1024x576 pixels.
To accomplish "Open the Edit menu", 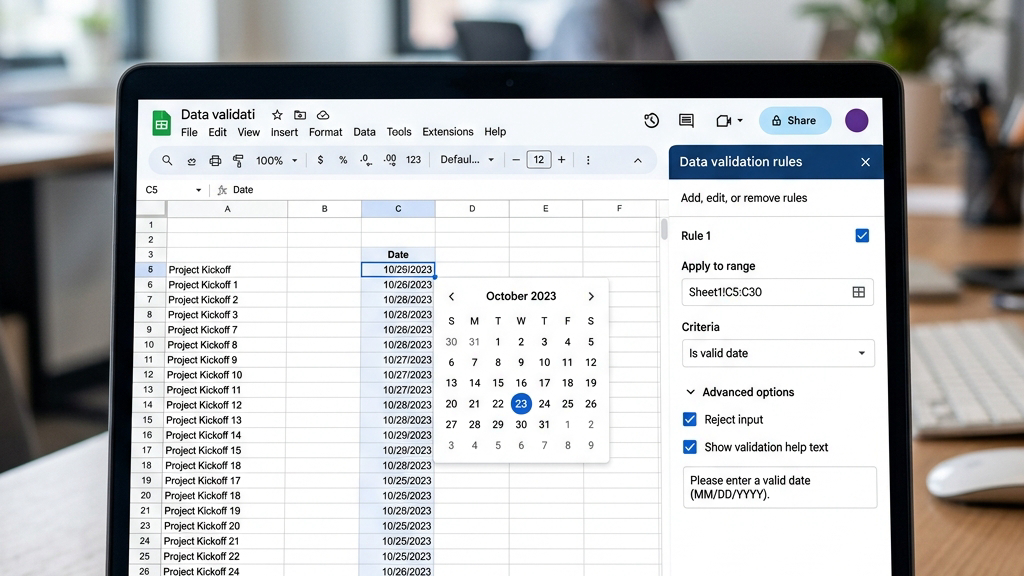I will click(x=217, y=132).
